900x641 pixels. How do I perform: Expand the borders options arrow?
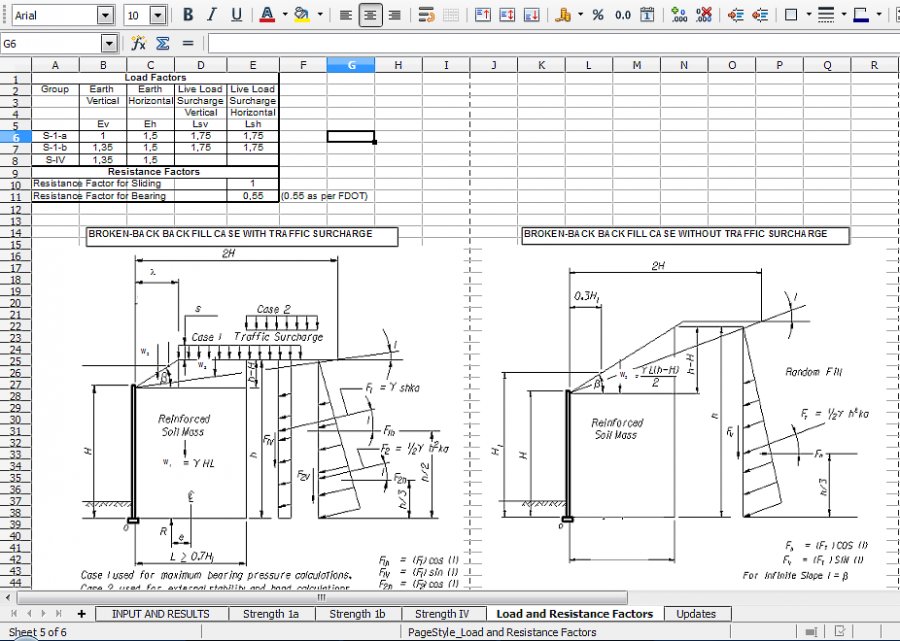tap(809, 15)
